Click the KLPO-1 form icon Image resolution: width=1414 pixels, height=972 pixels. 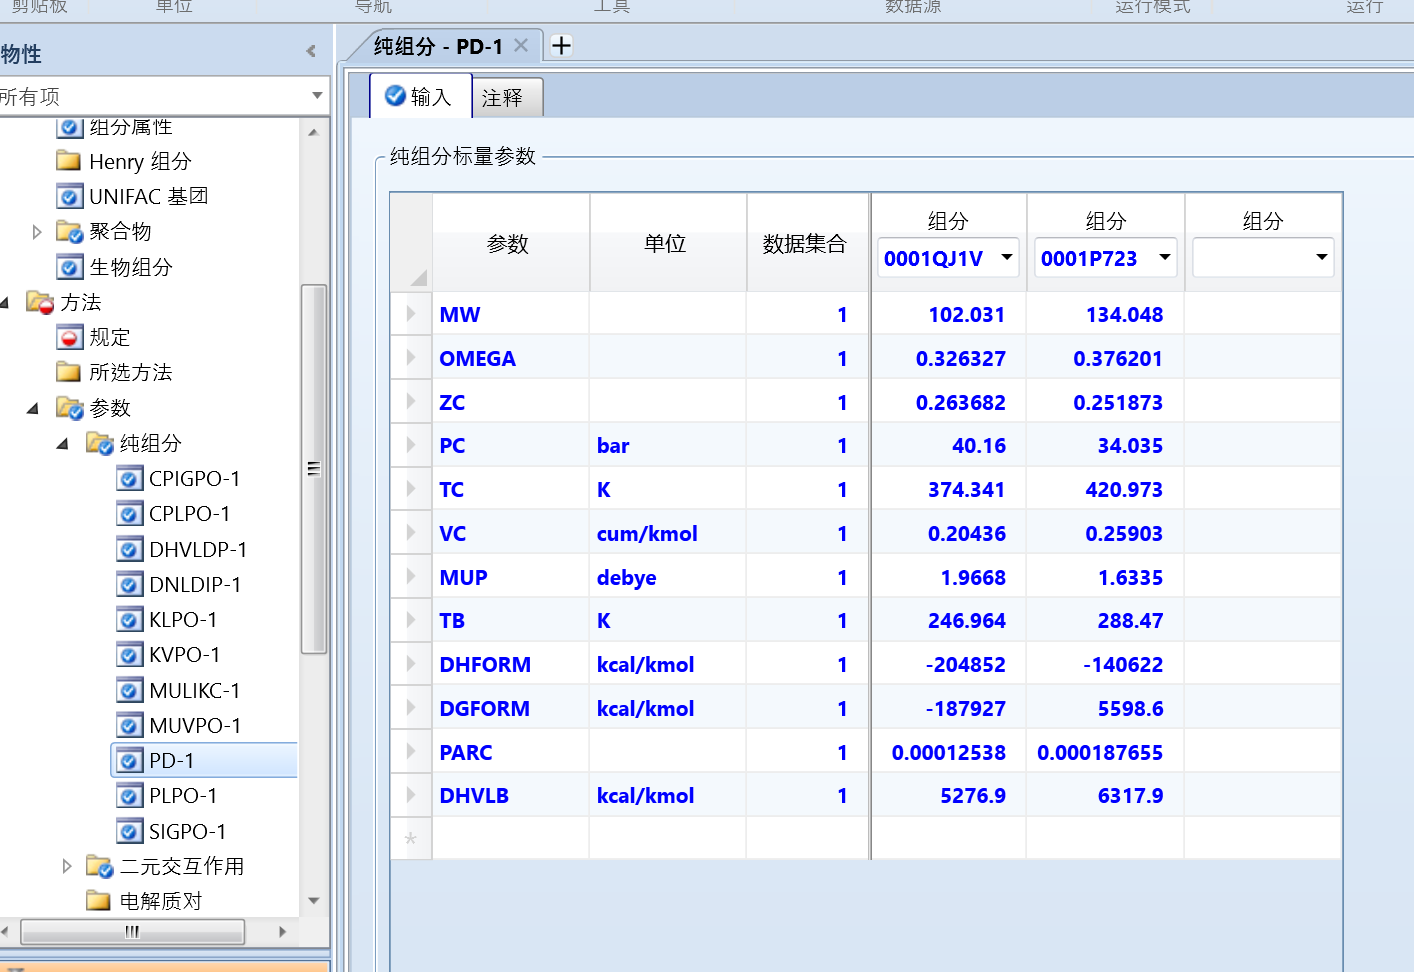click(129, 620)
